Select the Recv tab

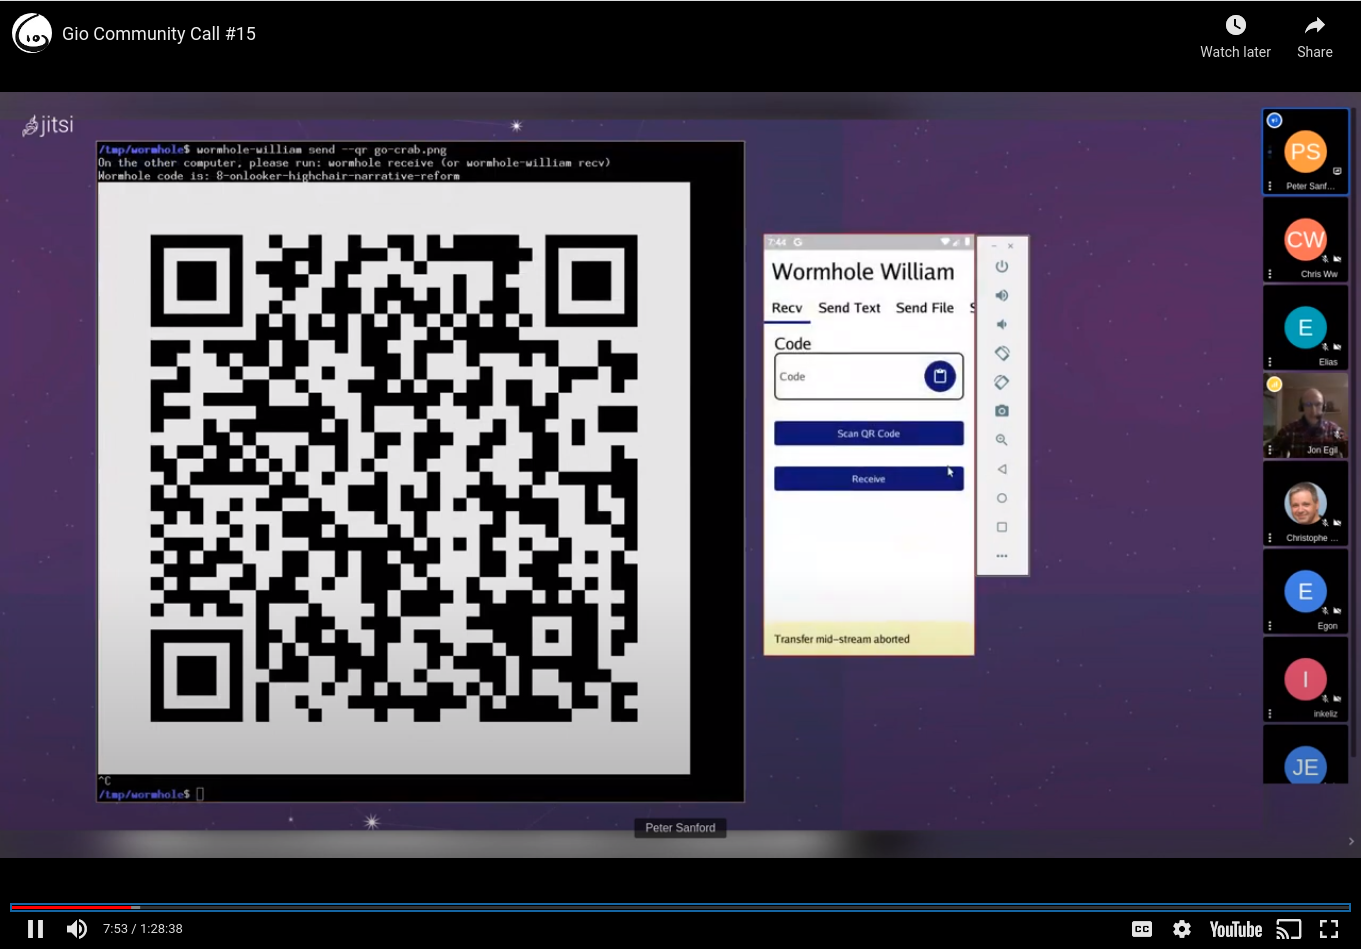pos(787,308)
